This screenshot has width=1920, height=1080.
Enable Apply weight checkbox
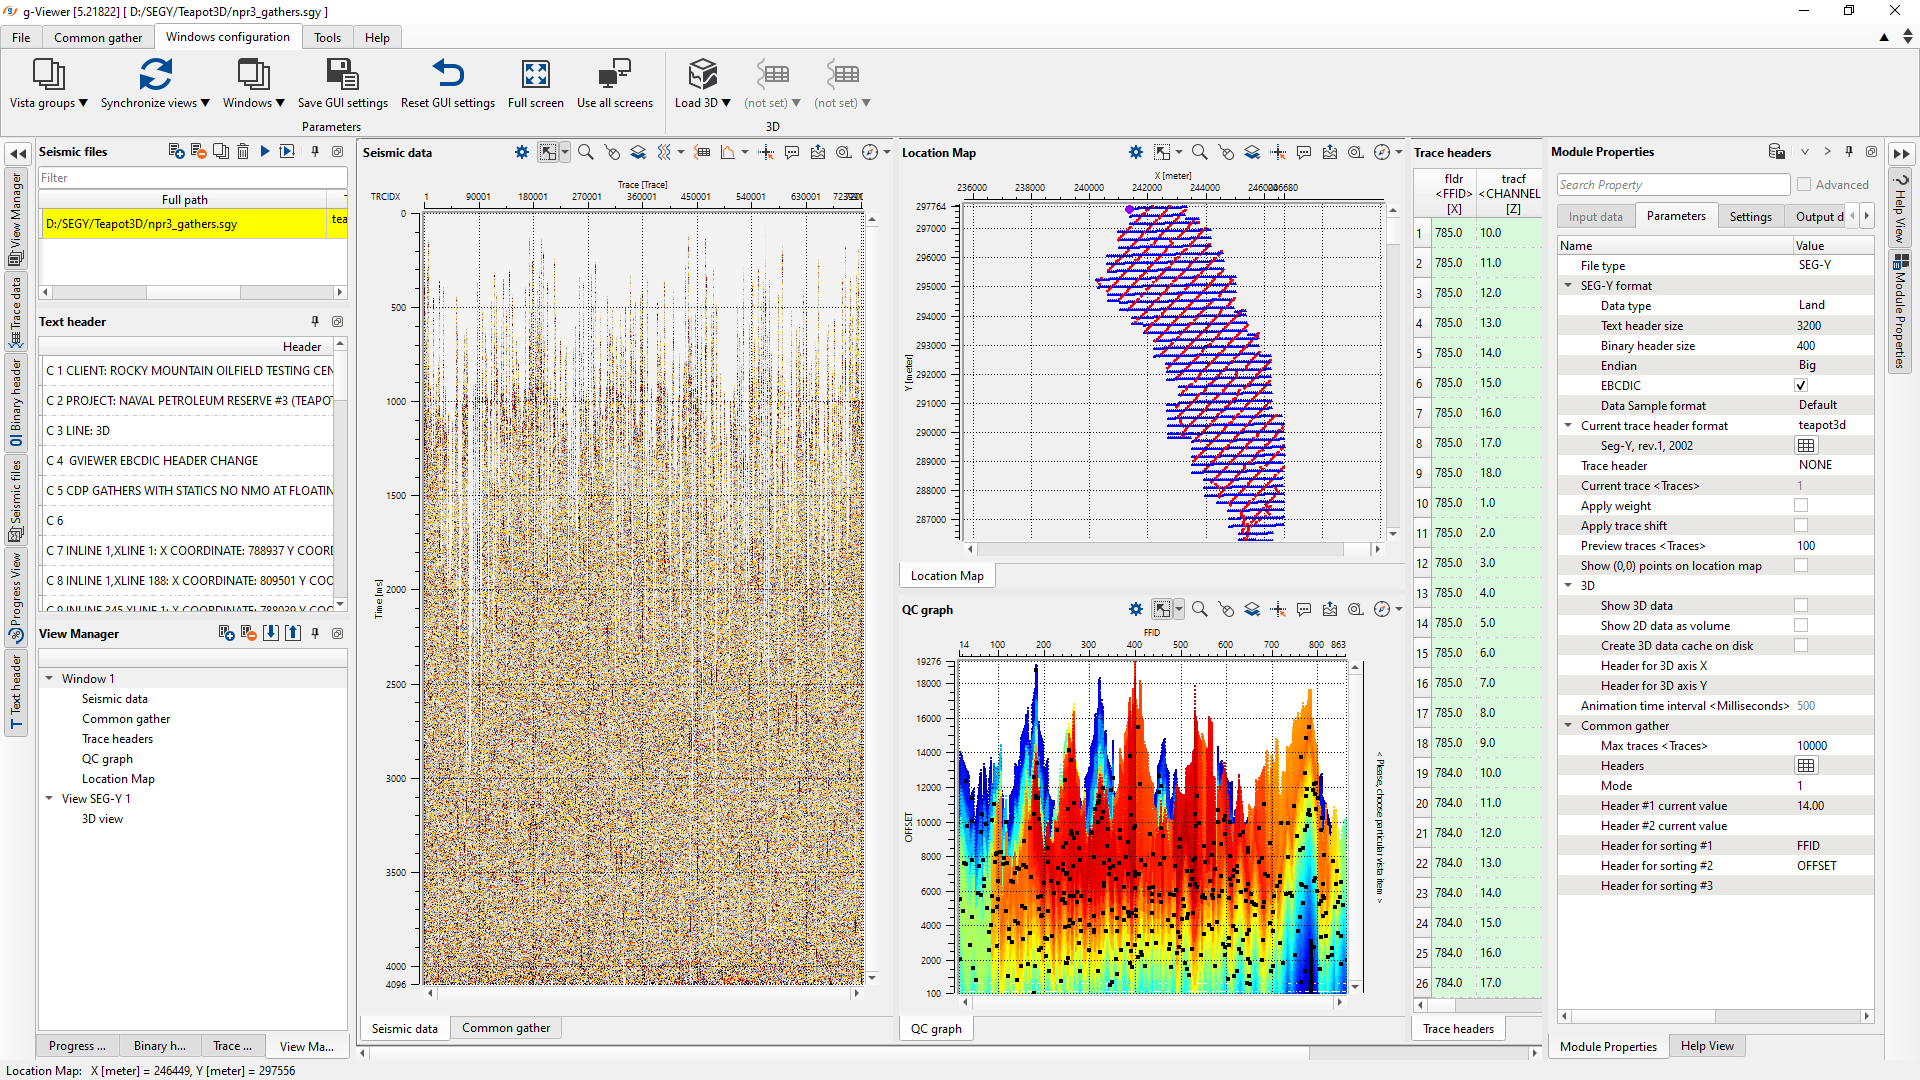point(1801,506)
